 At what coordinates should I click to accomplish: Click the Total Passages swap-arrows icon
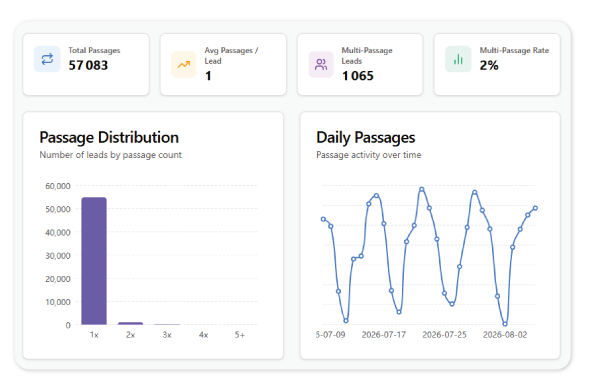(47, 59)
